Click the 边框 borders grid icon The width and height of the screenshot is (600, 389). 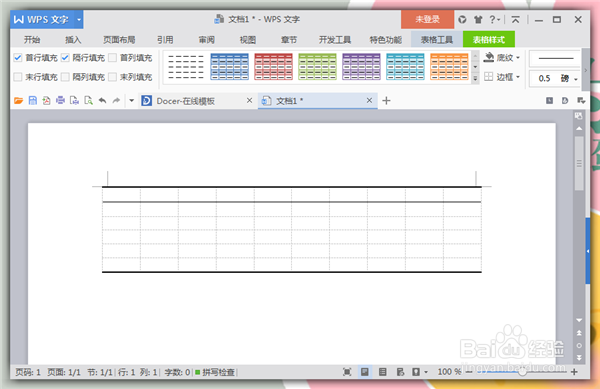[489, 76]
